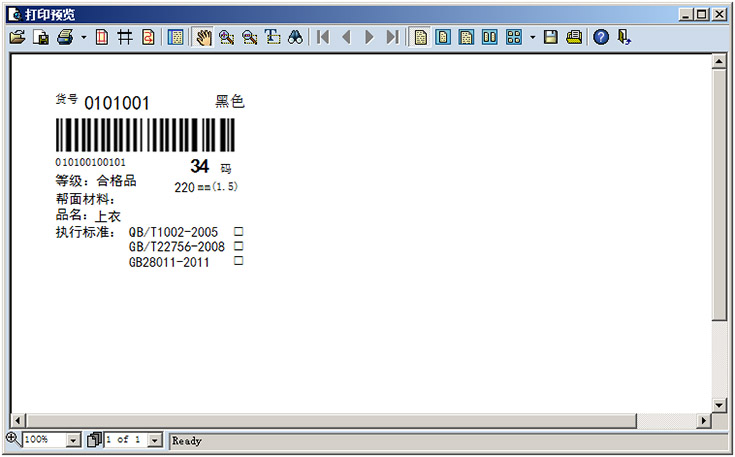Click the zoom percentage input field

pyautogui.click(x=45, y=440)
